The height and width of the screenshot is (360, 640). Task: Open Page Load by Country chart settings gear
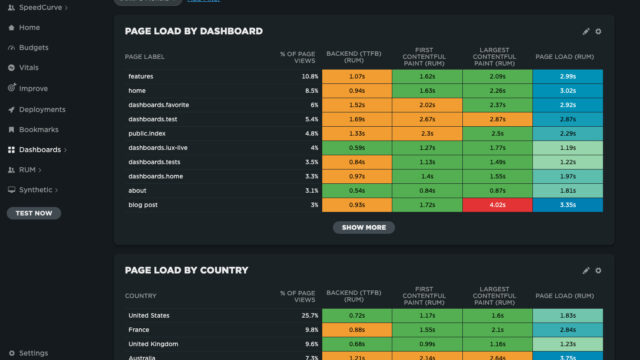tap(598, 271)
